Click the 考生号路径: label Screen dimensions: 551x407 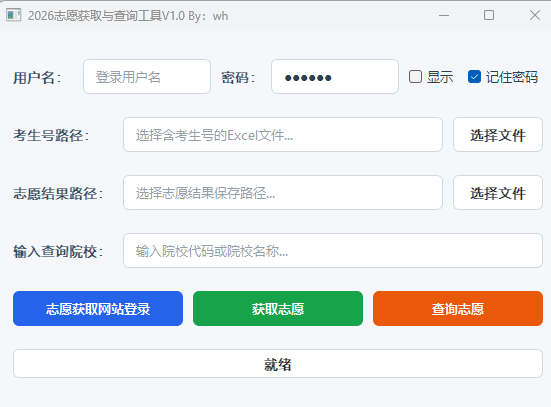[51, 135]
